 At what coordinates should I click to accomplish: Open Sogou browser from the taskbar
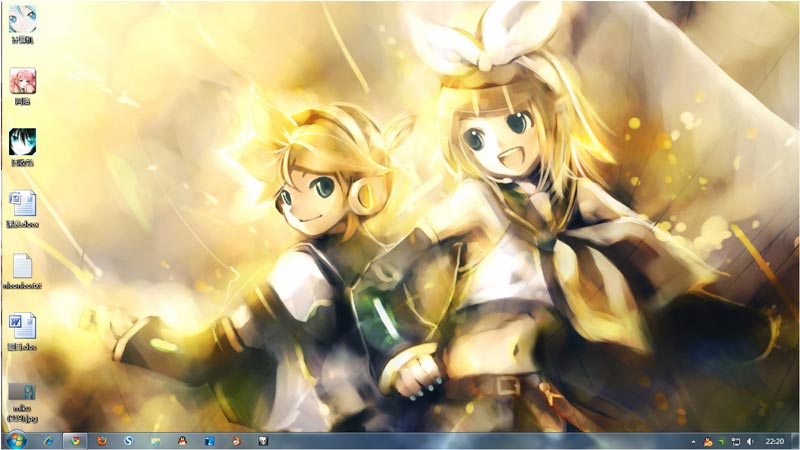(x=128, y=441)
